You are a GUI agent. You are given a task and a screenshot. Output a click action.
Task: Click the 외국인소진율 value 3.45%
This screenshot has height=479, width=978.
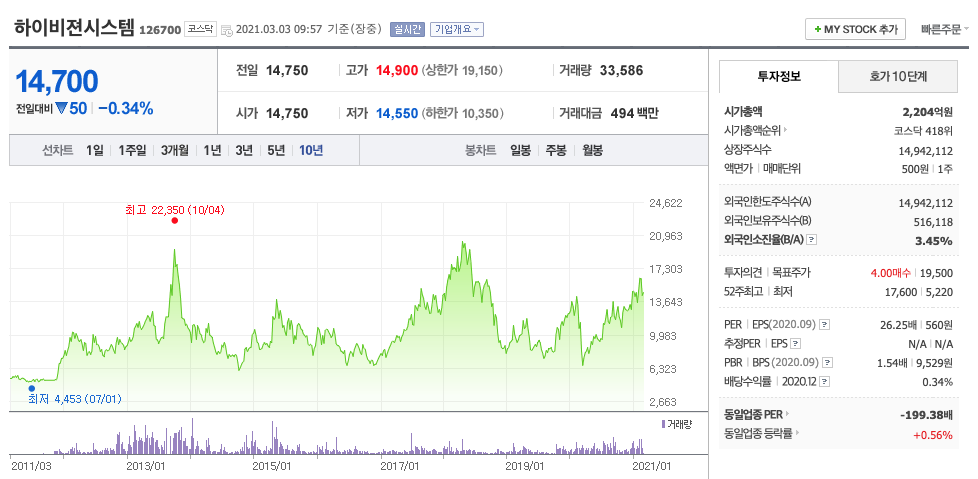pos(934,241)
